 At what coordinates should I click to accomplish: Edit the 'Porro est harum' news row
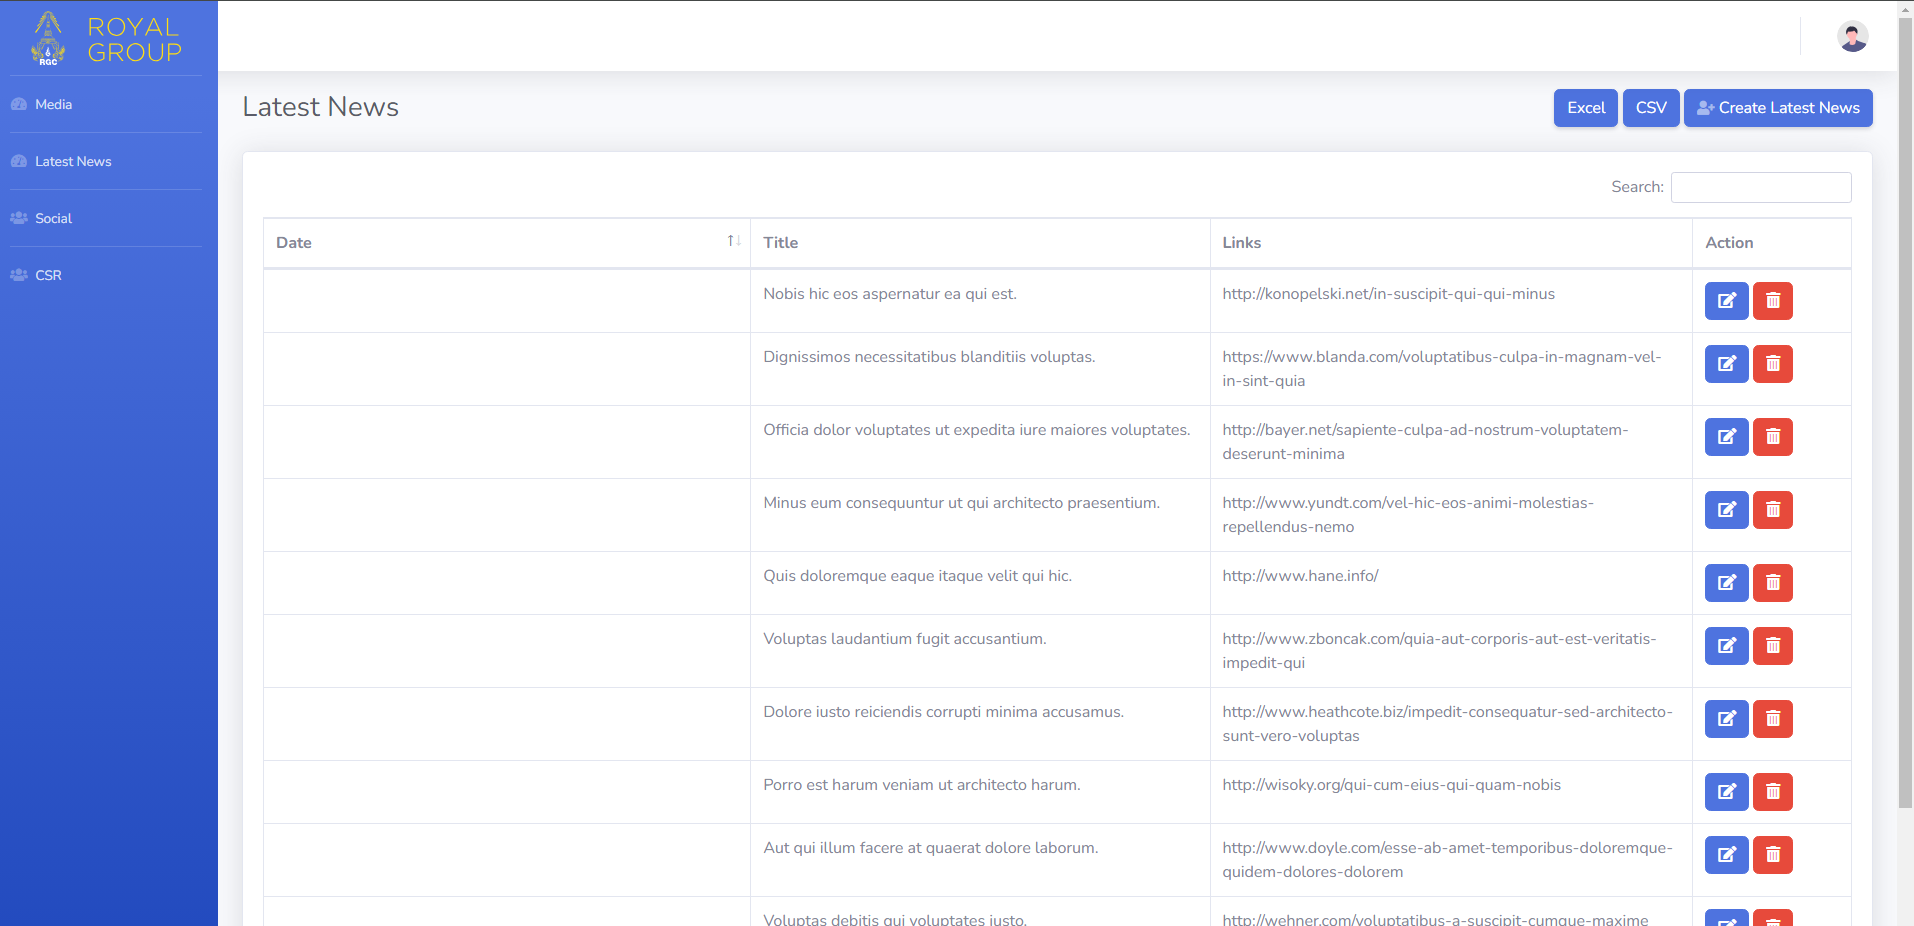(x=1726, y=792)
